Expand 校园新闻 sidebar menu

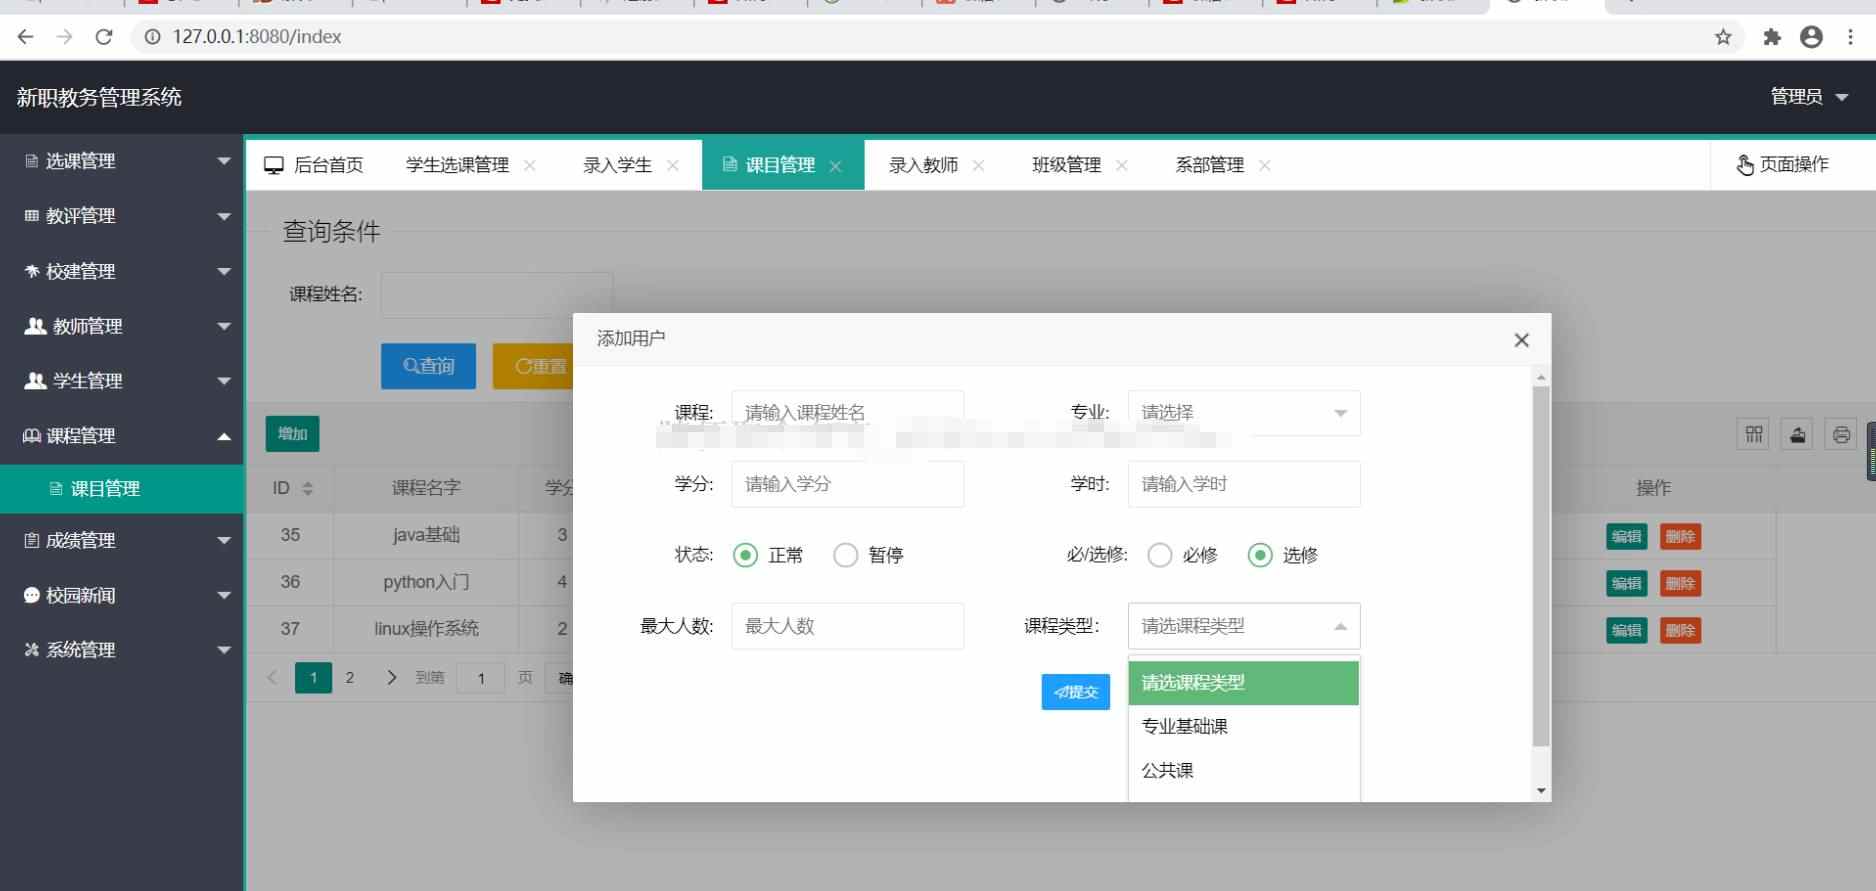[x=122, y=595]
